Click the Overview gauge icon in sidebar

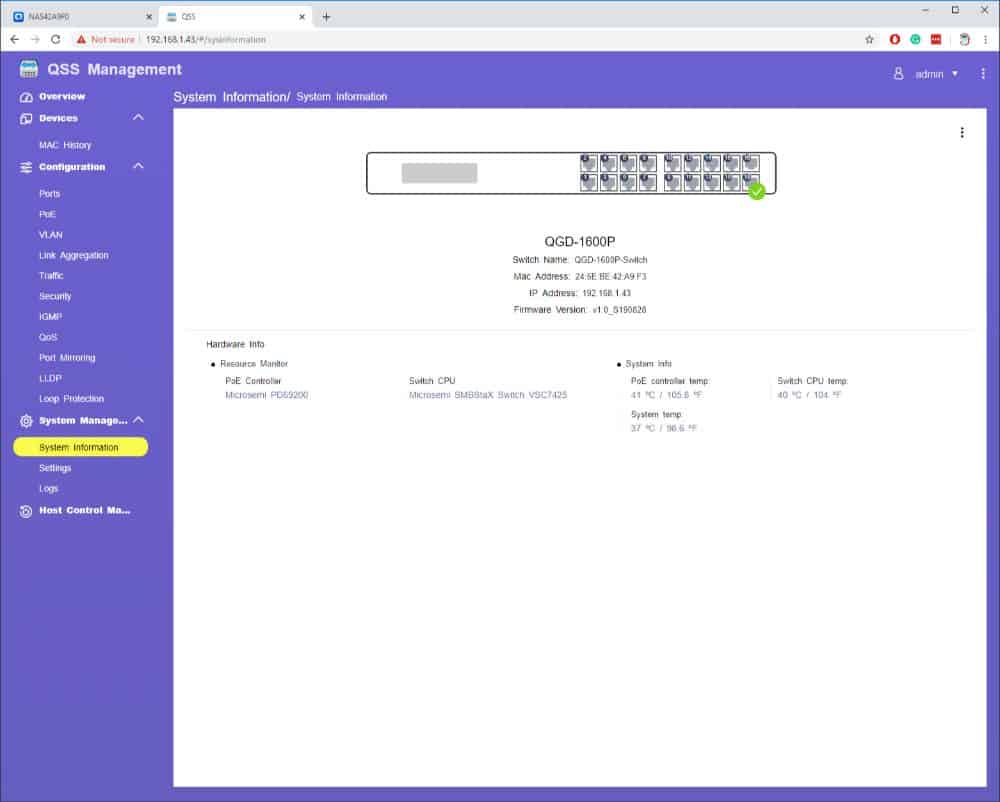click(x=26, y=97)
